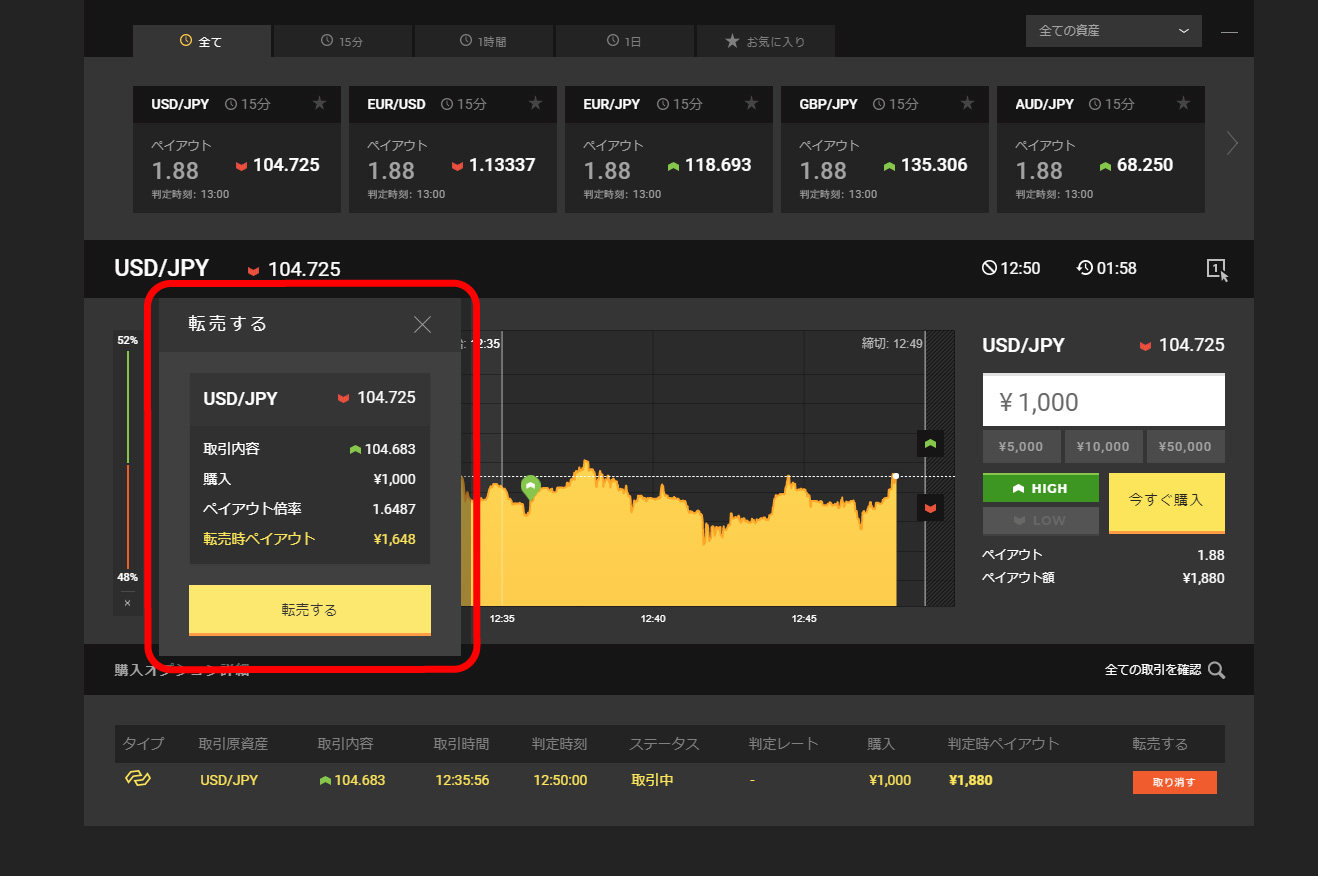Click the 52%/48% trader sentiment bar

pyautogui.click(x=128, y=459)
